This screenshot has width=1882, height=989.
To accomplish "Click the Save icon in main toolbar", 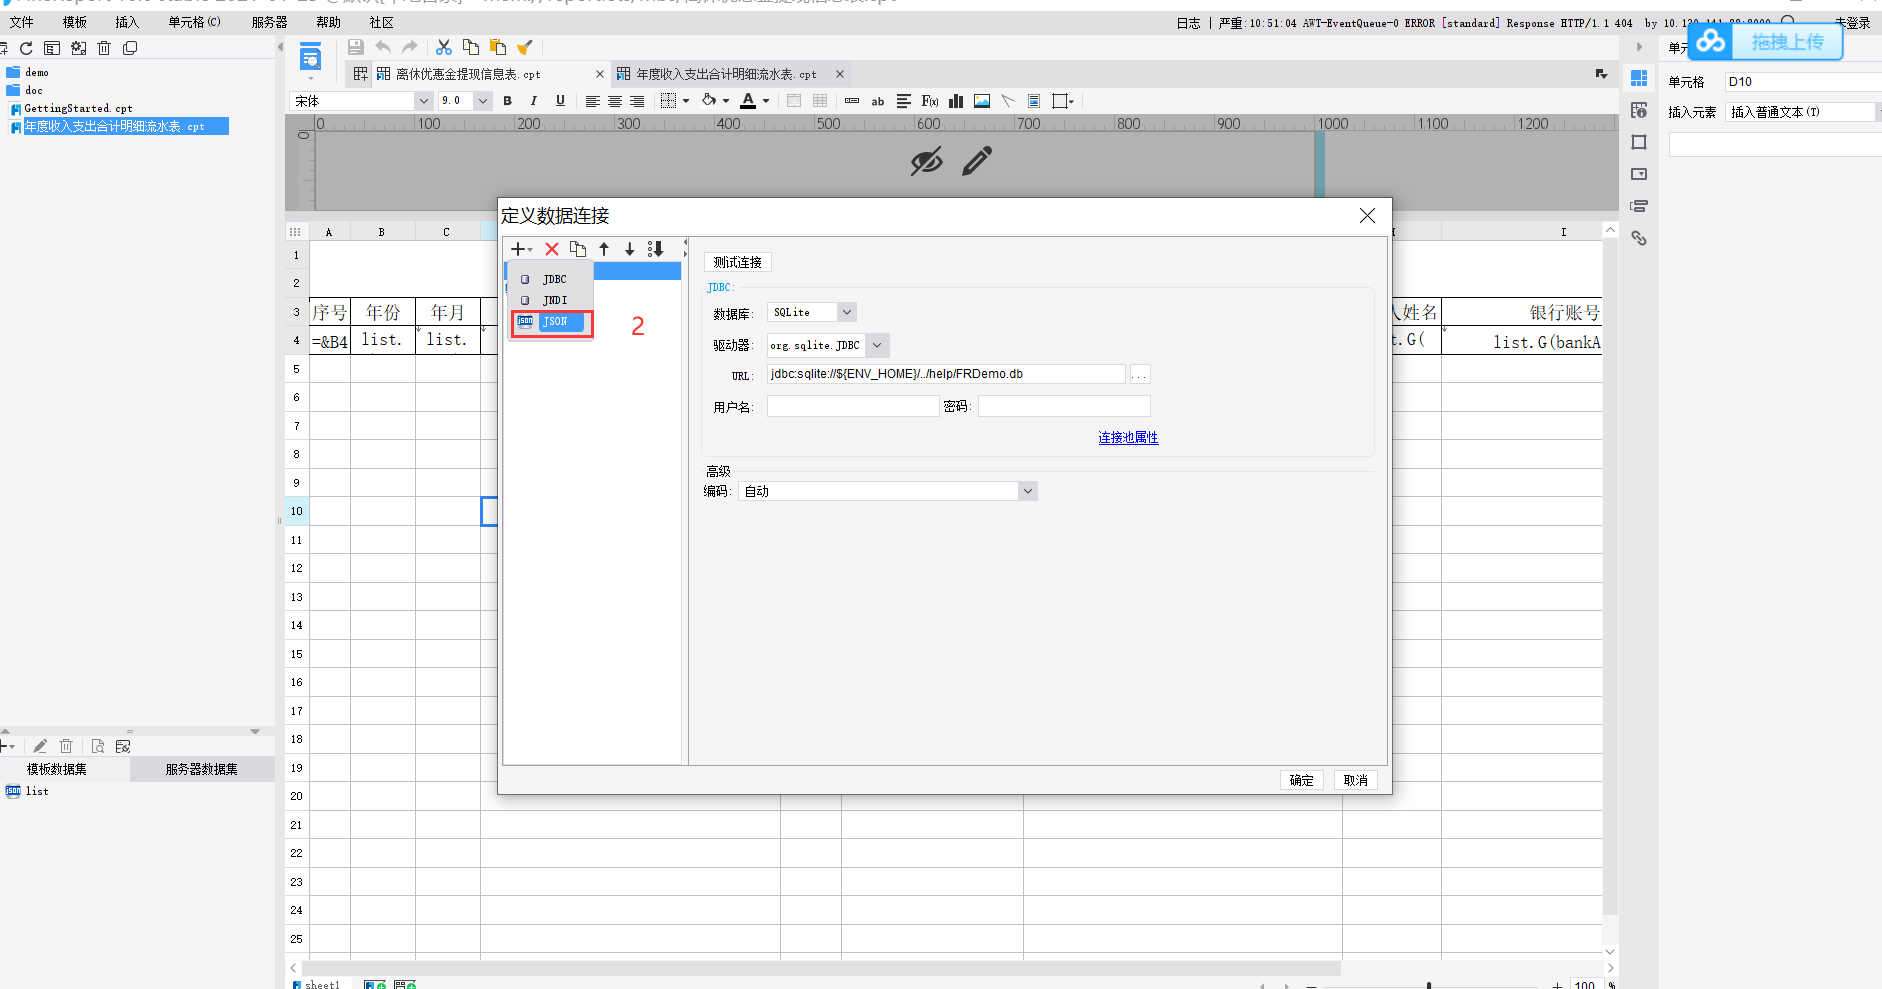I will [x=355, y=47].
